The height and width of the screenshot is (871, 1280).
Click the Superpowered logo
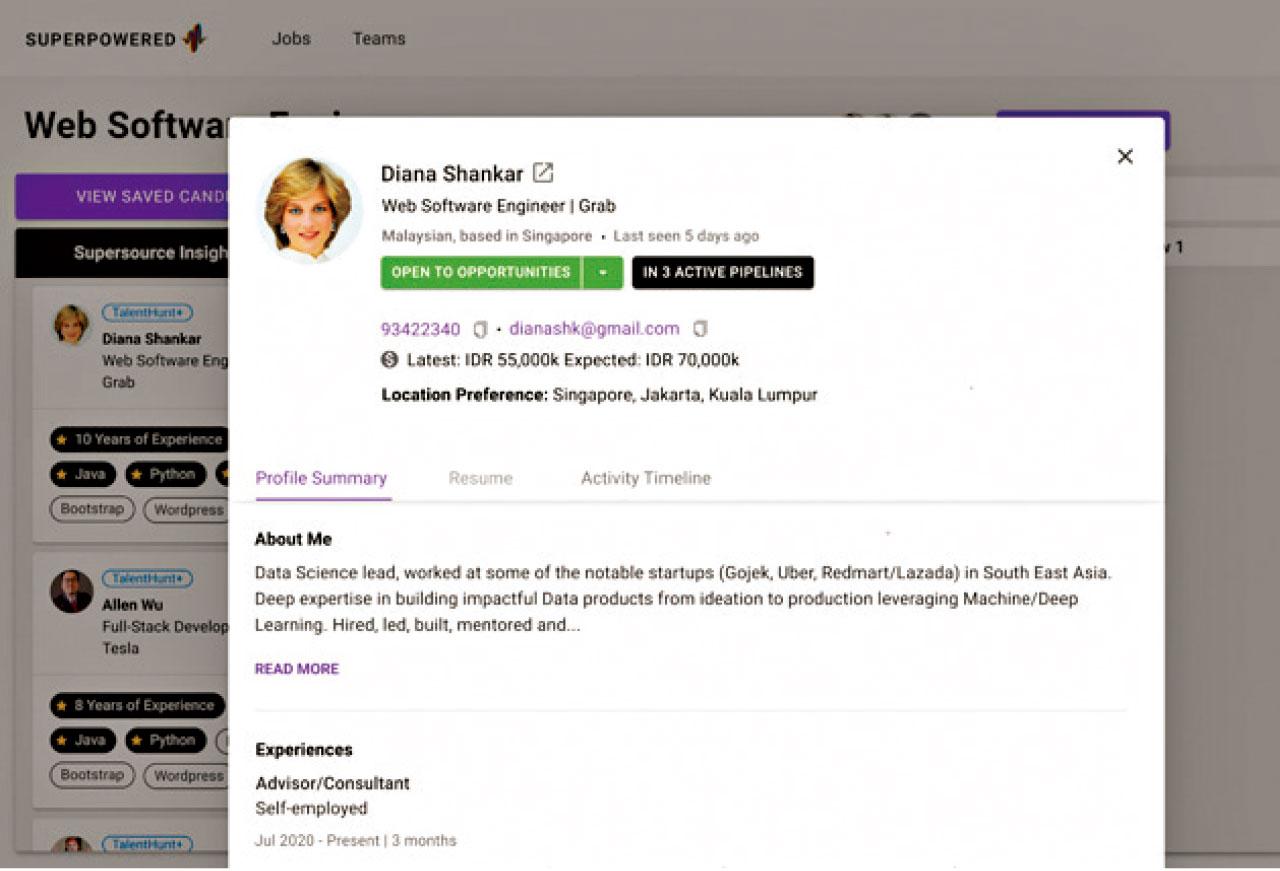(x=115, y=39)
